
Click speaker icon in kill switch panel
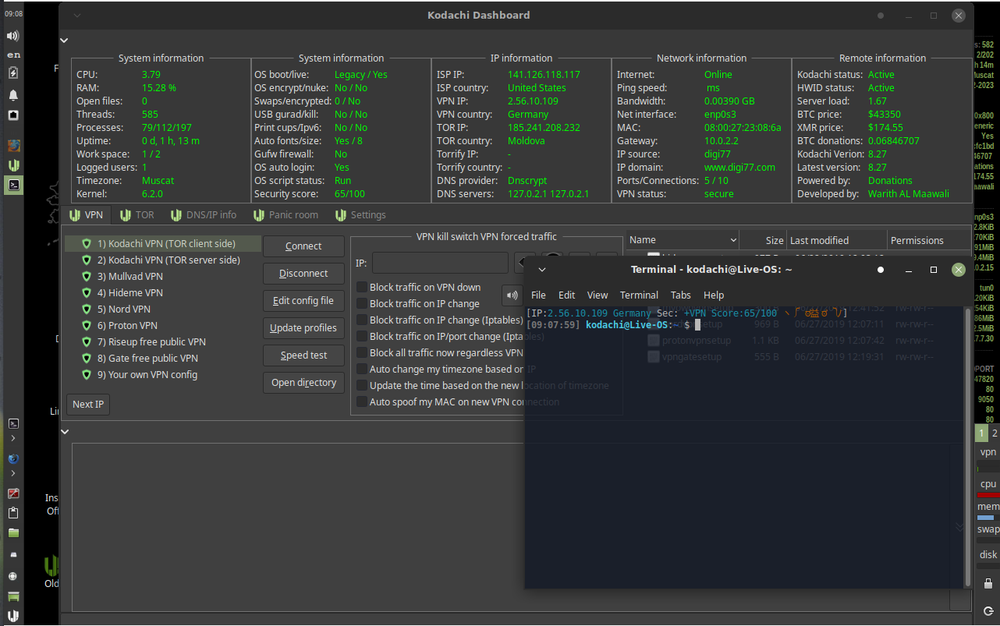[x=512, y=295]
